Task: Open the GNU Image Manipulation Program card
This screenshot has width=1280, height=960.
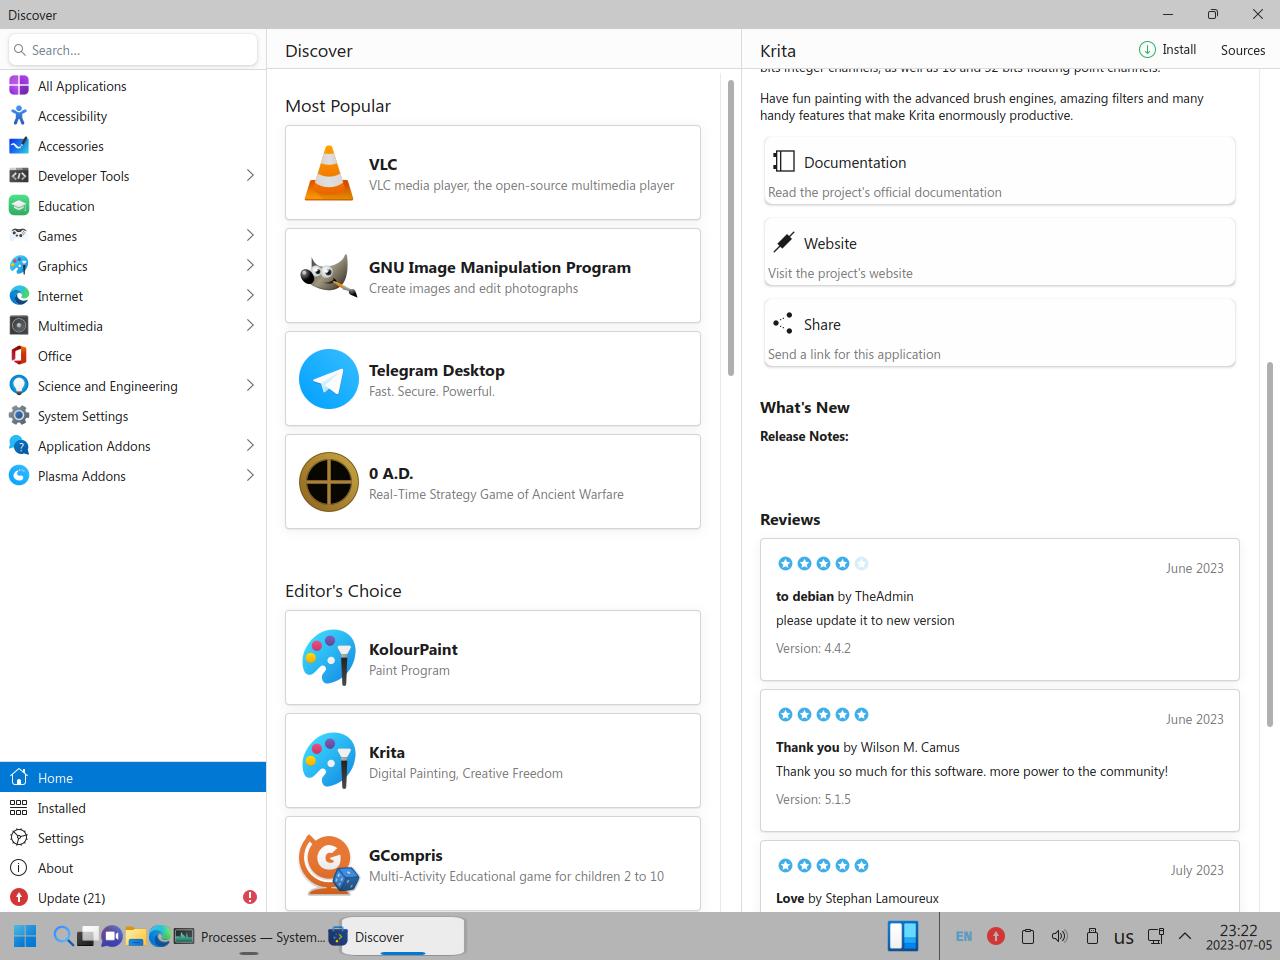Action: coord(493,276)
